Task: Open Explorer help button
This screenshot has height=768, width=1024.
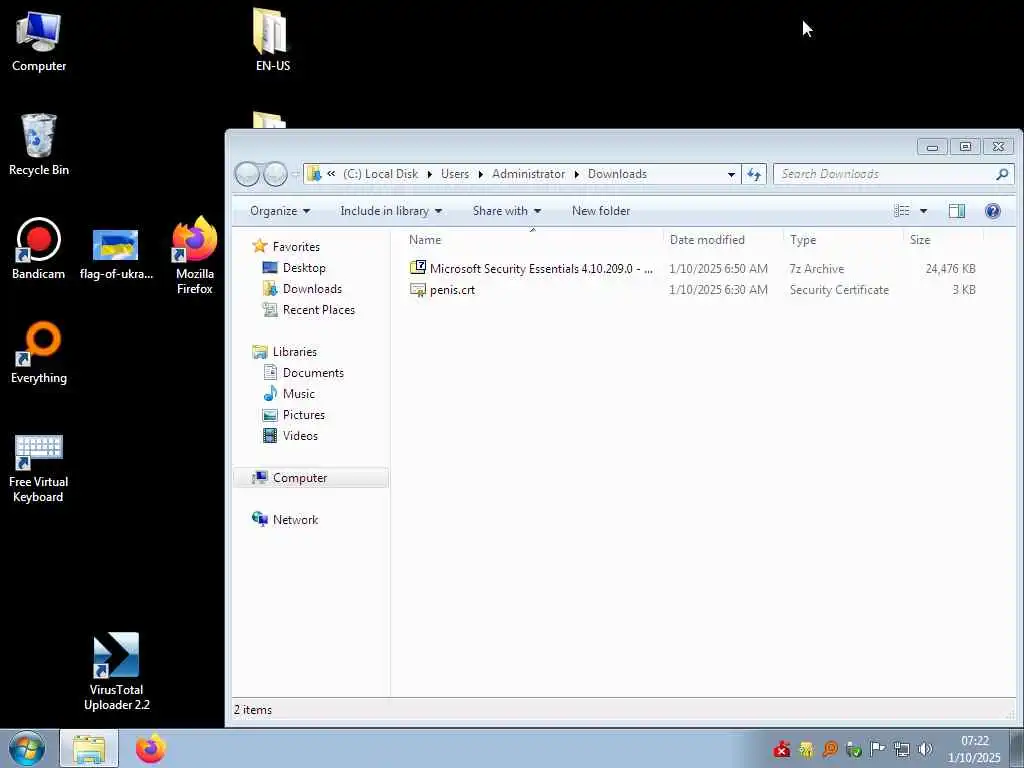Action: (x=993, y=210)
